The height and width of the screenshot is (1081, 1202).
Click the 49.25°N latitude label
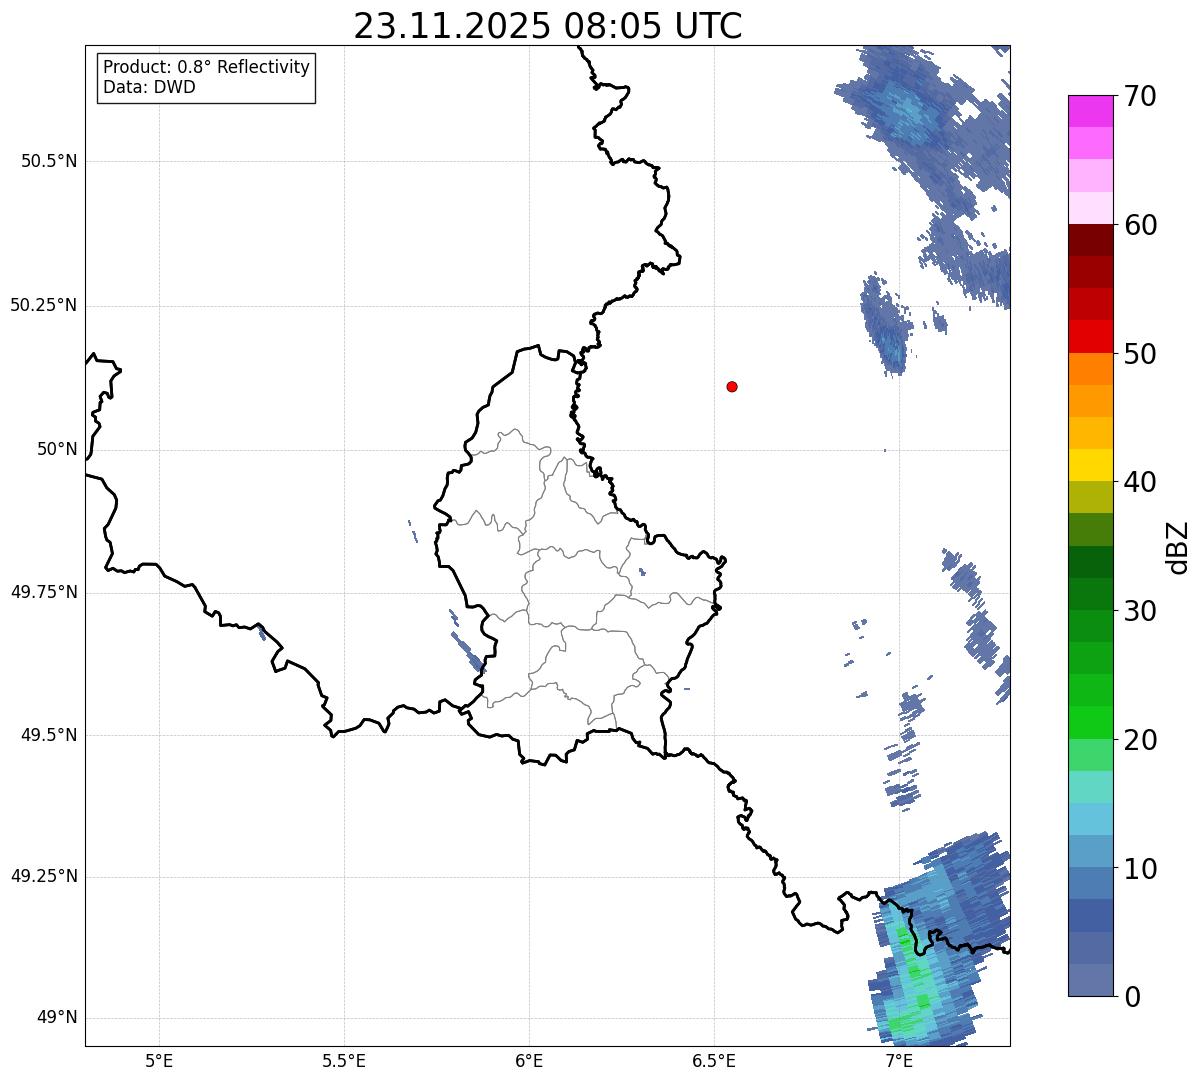click(44, 876)
